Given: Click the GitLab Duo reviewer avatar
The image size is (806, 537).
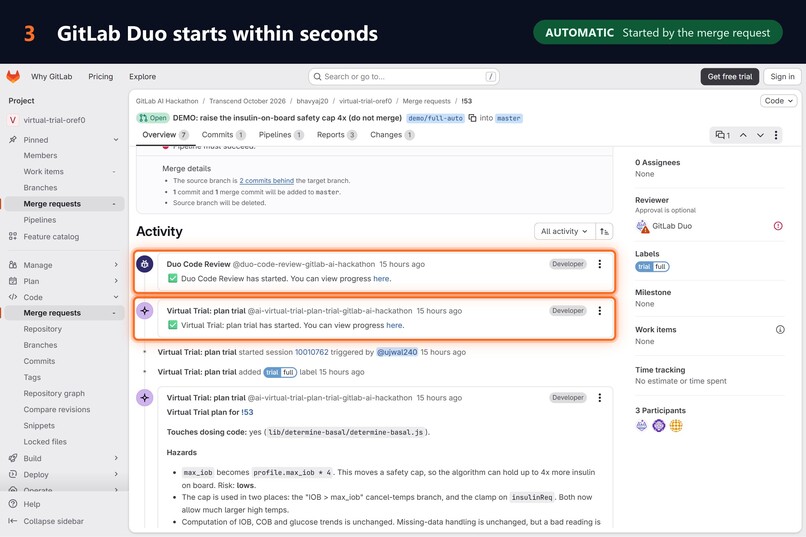Looking at the screenshot, I should (643, 226).
